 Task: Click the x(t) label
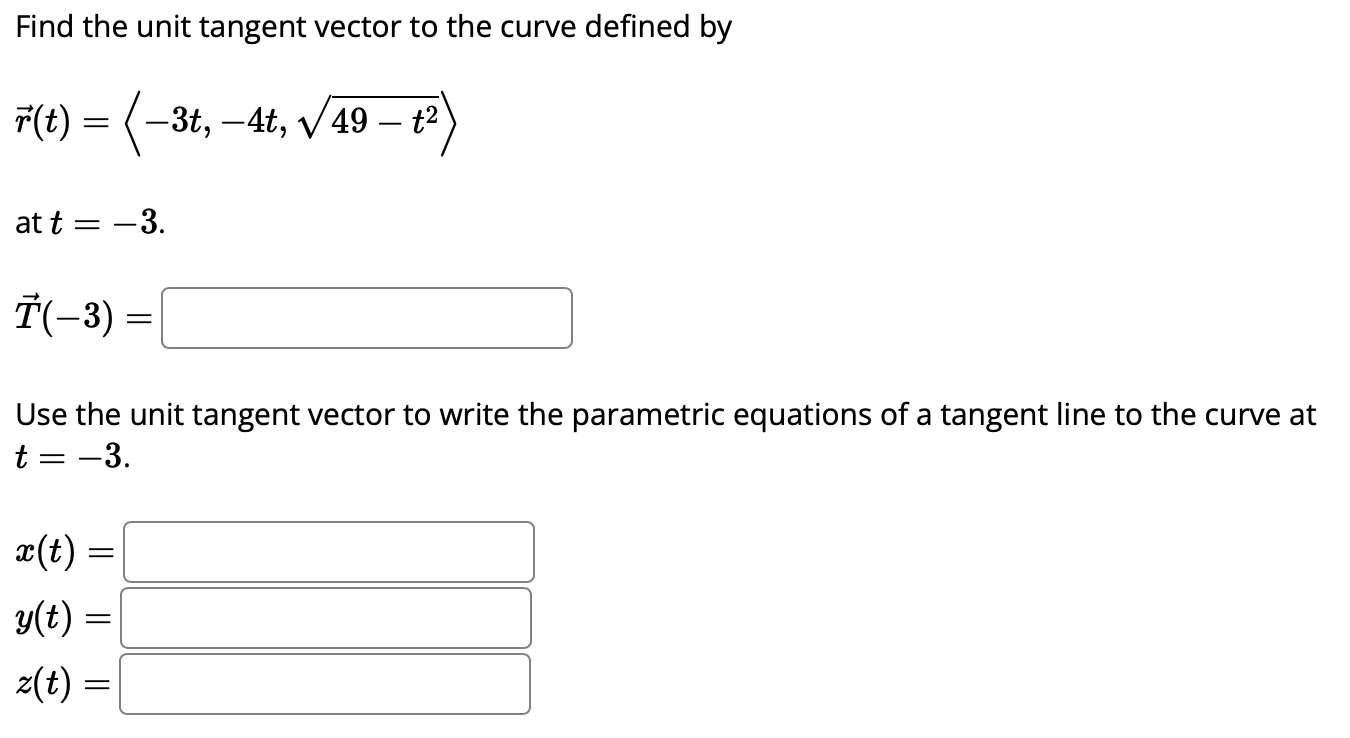(x=43, y=551)
